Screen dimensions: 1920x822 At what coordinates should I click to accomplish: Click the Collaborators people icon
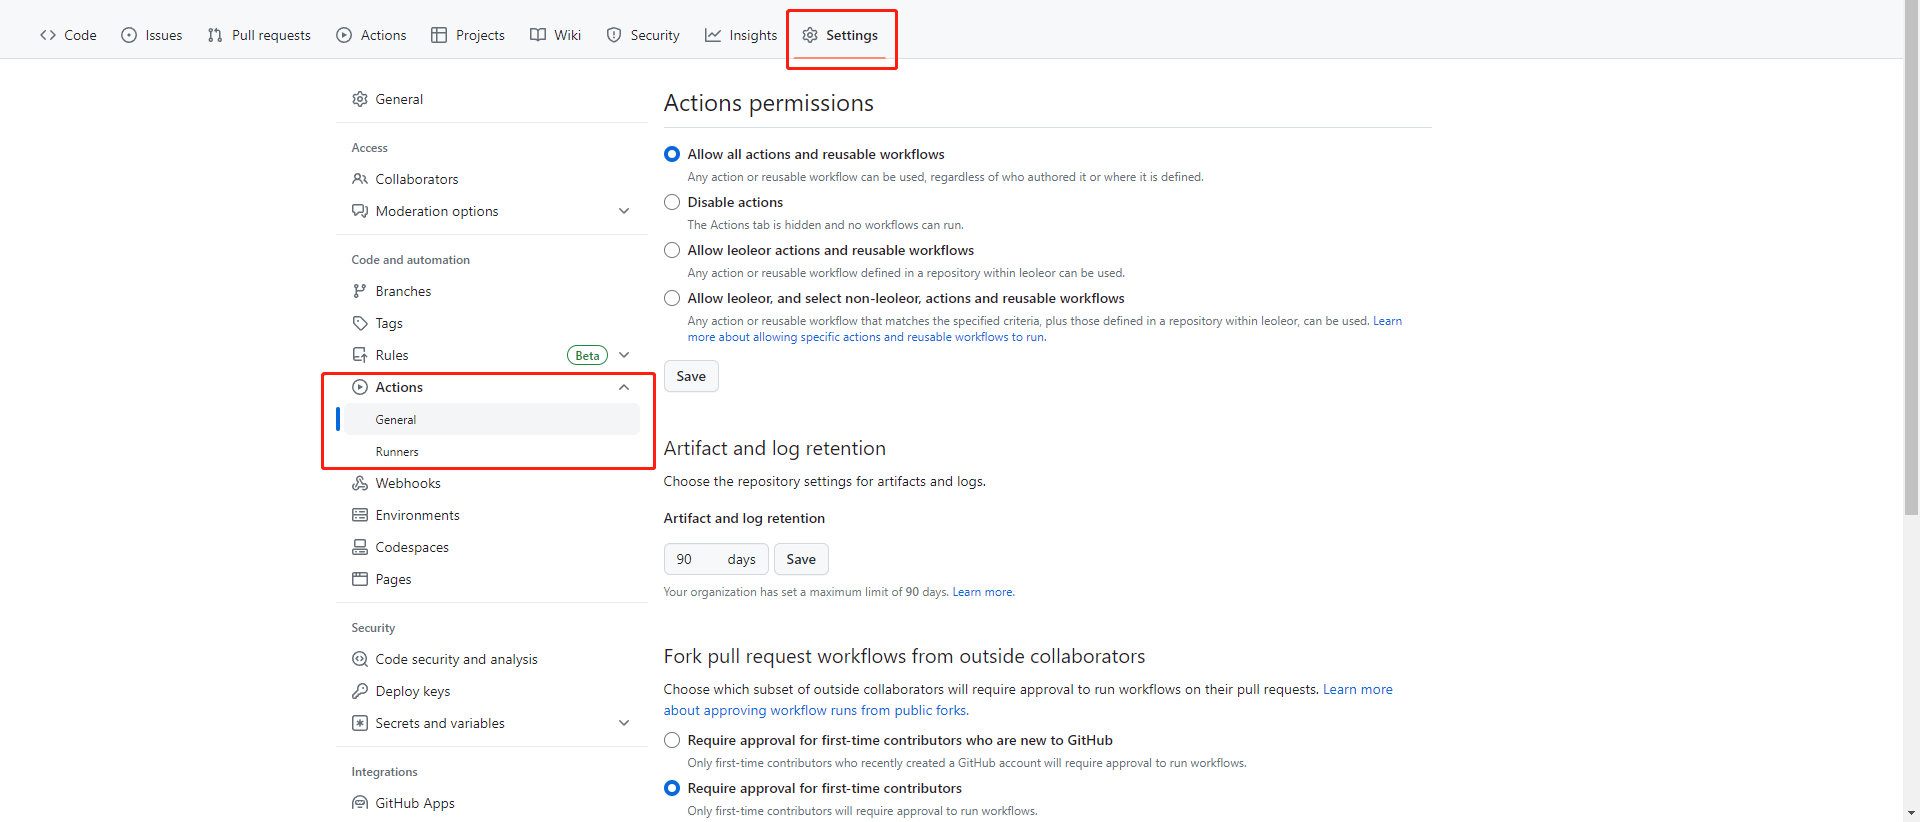(360, 179)
